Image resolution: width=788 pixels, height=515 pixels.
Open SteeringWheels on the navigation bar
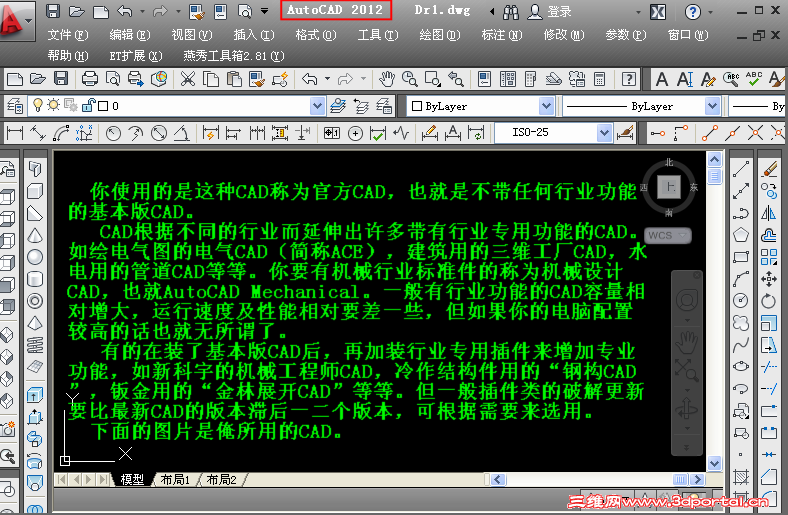pyautogui.click(x=686, y=300)
